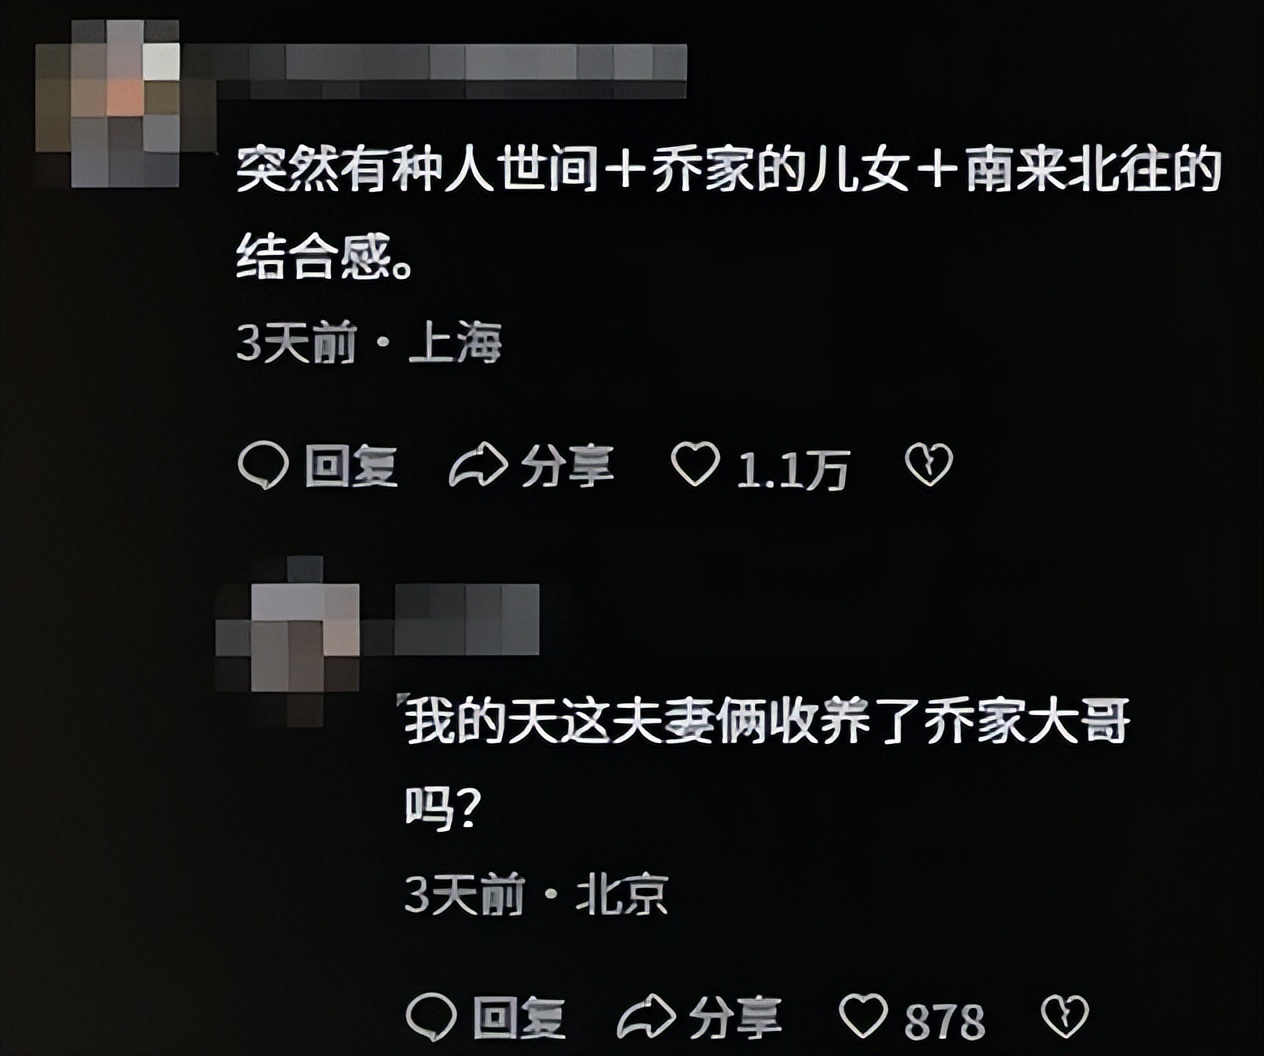Click the reply bubble icon on Shanghai comment
The width and height of the screenshot is (1264, 1056).
pos(264,466)
